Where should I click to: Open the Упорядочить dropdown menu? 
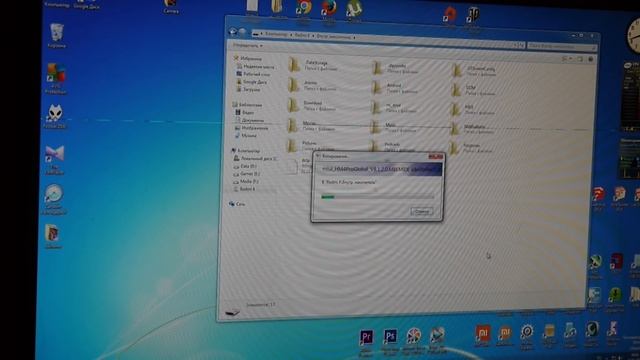pos(248,46)
